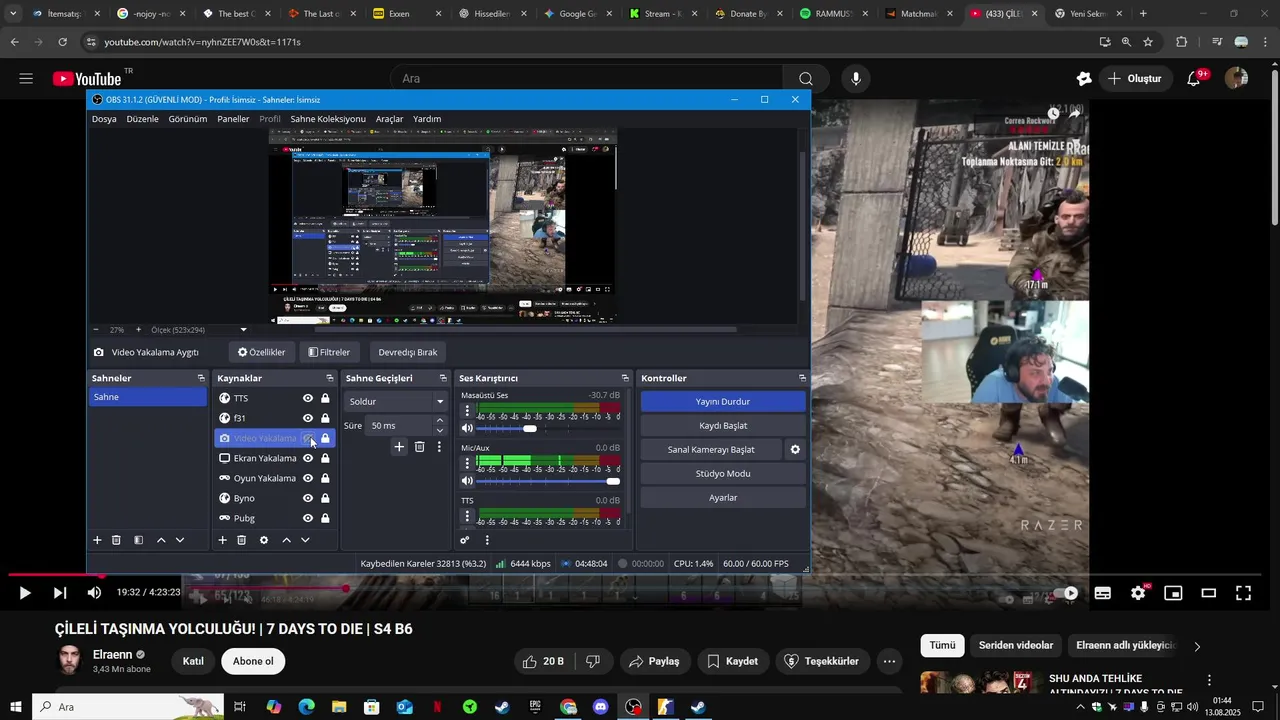Delete the selected scene with the trash icon

click(116, 540)
